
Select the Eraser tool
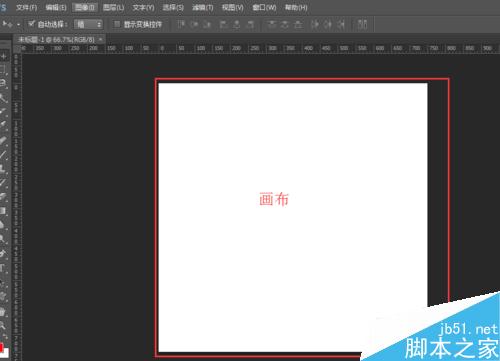coord(3,197)
